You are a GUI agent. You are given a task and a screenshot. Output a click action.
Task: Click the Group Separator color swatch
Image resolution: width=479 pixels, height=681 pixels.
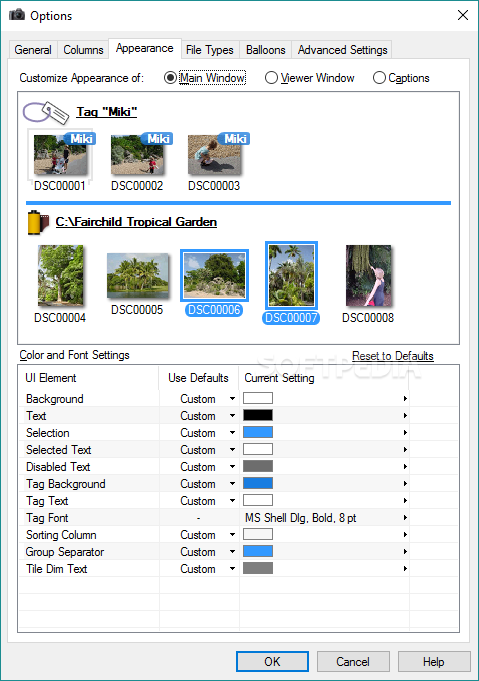tap(258, 551)
